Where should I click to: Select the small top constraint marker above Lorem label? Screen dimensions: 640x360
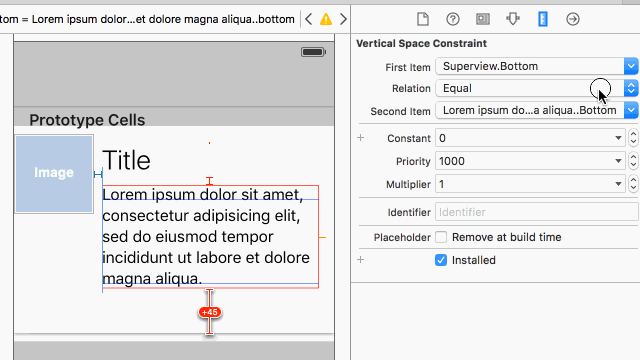pos(209,181)
